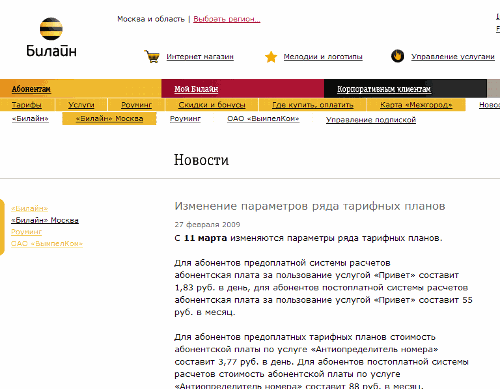Image resolution: width=500 pixels, height=389 pixels.
Task: Open the «Управление услугами» link
Action: [x=453, y=57]
